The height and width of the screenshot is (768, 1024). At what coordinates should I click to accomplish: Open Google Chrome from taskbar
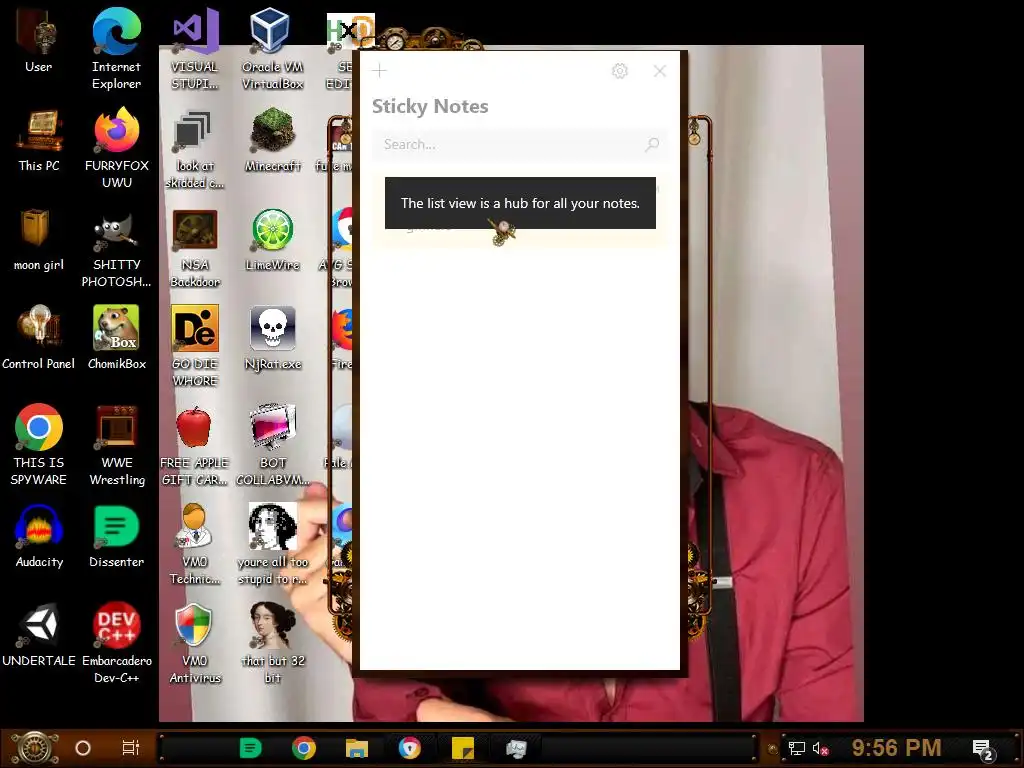pos(304,748)
